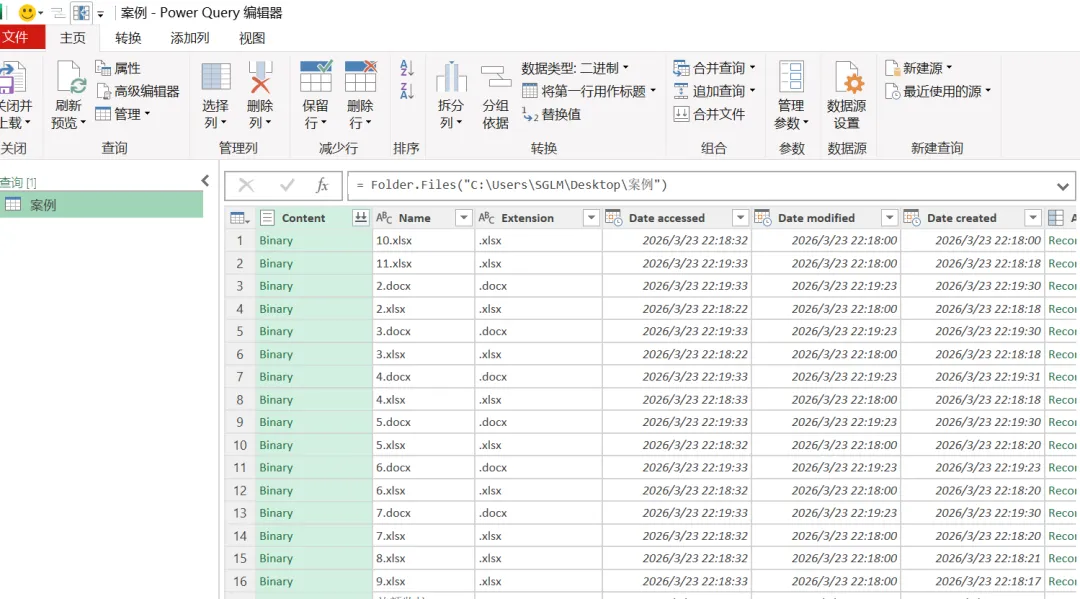The width and height of the screenshot is (1080, 599).
Task: Open the Merge Queries (合并查询) dropdown
Action: point(714,68)
